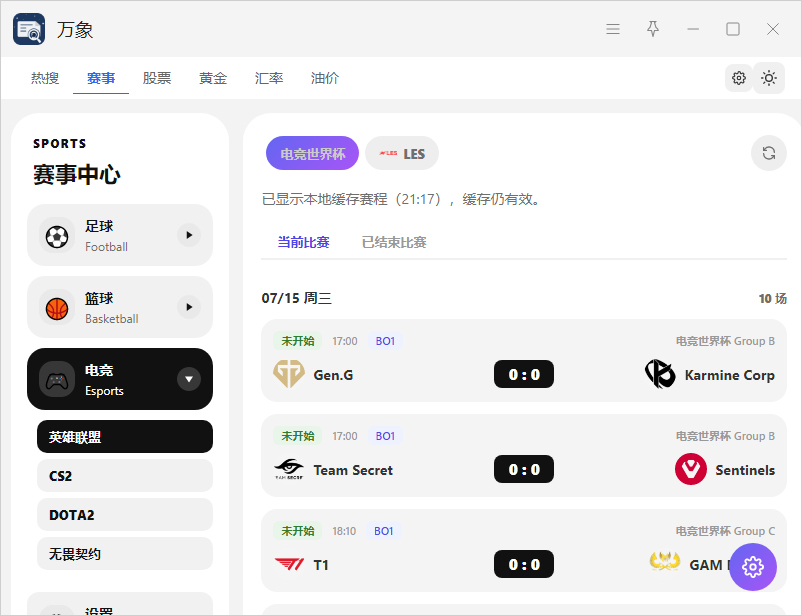Choose DOTA2 in the esports list
Image resolution: width=802 pixels, height=616 pixels.
coord(125,515)
